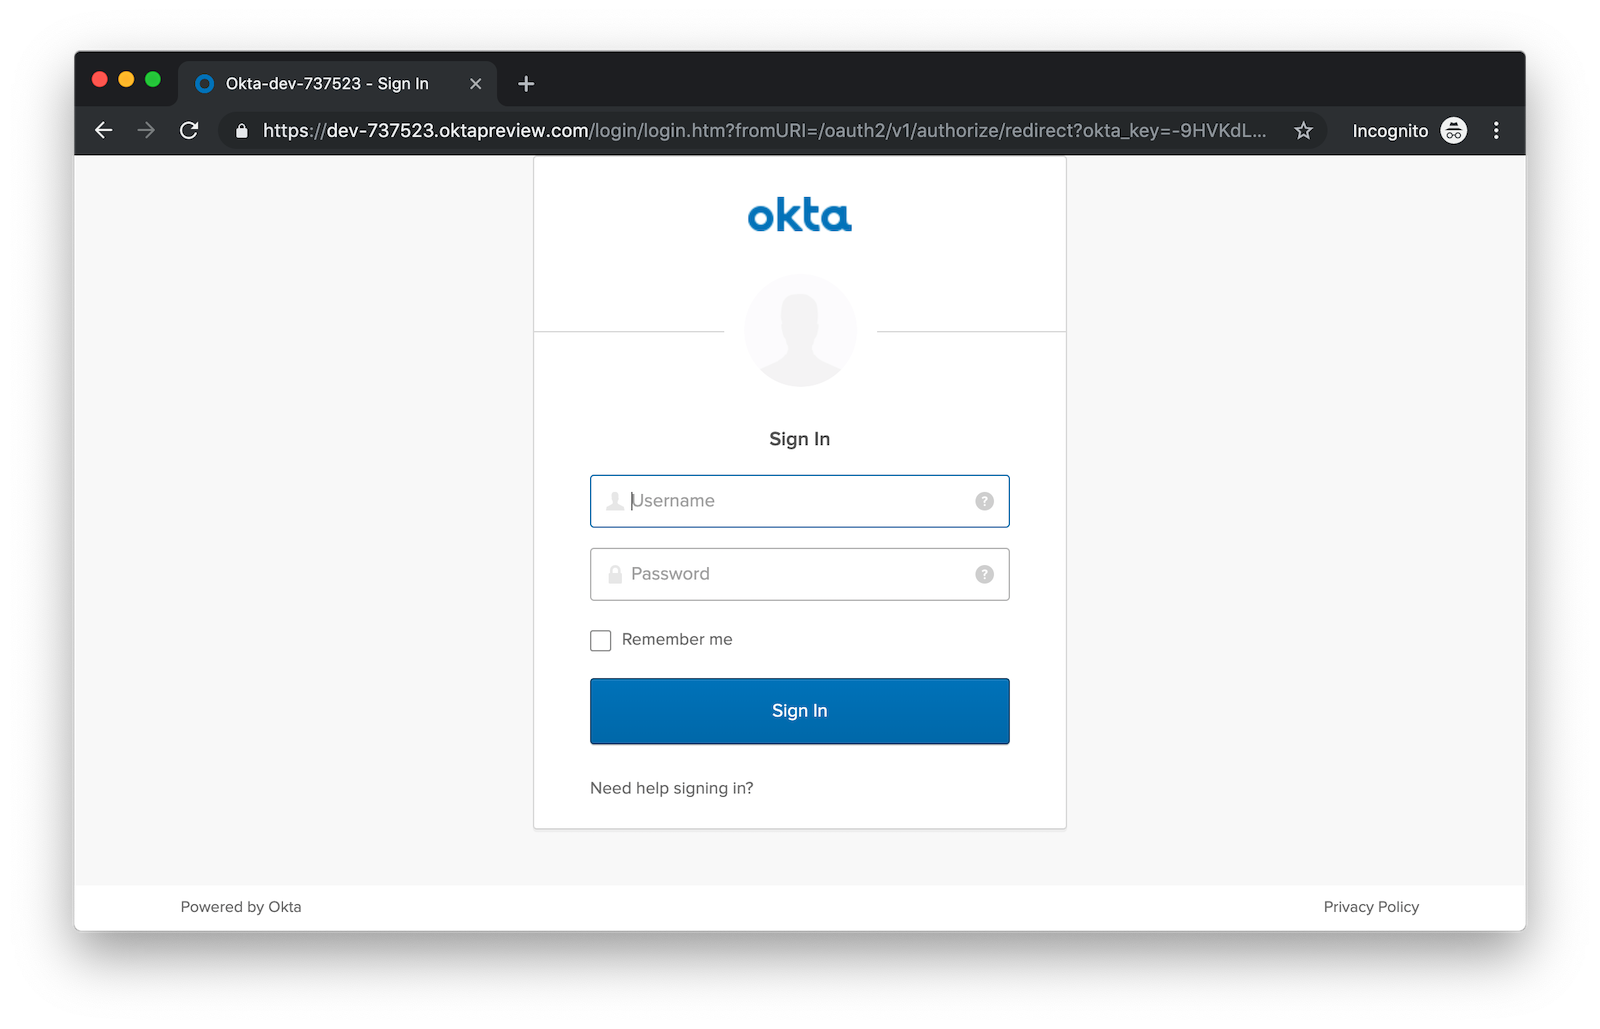This screenshot has height=1029, width=1600.
Task: Open the Privacy Policy link
Action: [1370, 907]
